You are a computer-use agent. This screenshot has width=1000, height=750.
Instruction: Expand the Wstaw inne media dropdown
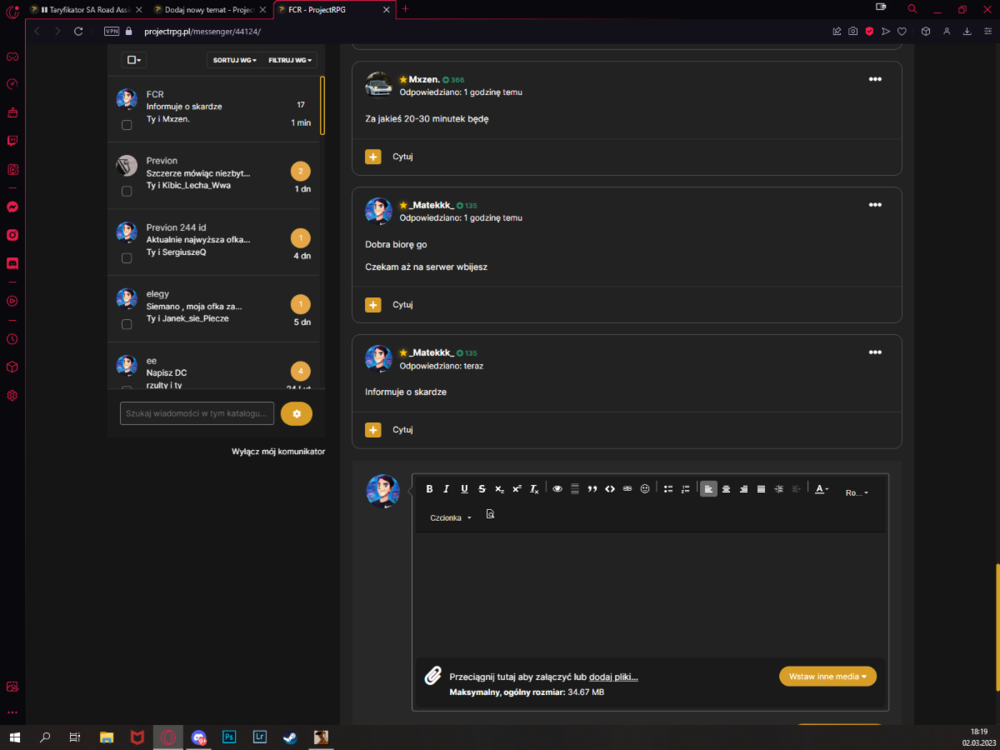point(828,676)
